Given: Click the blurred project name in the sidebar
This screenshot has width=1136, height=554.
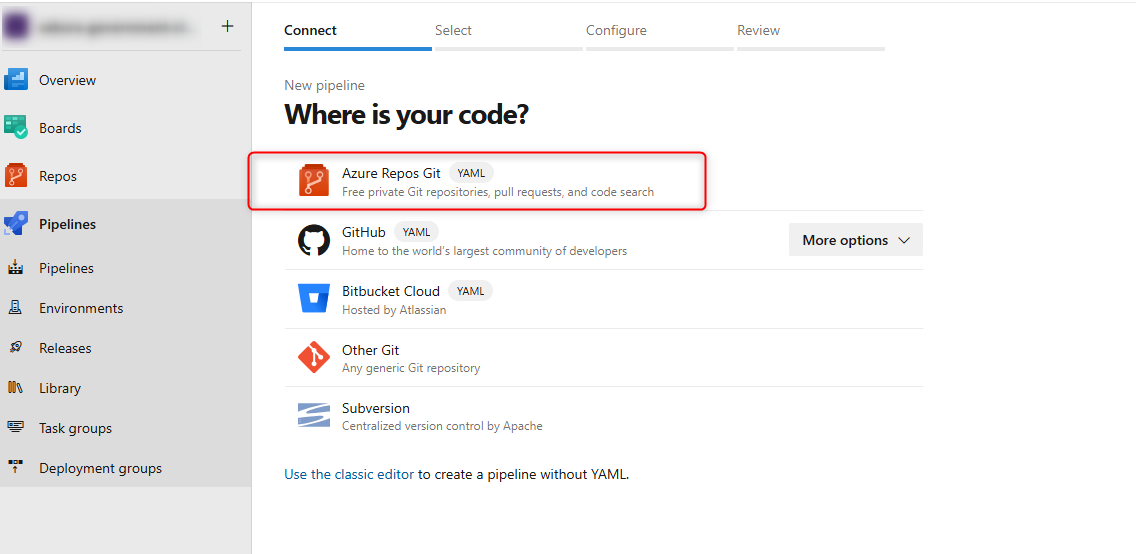Looking at the screenshot, I should (x=119, y=27).
